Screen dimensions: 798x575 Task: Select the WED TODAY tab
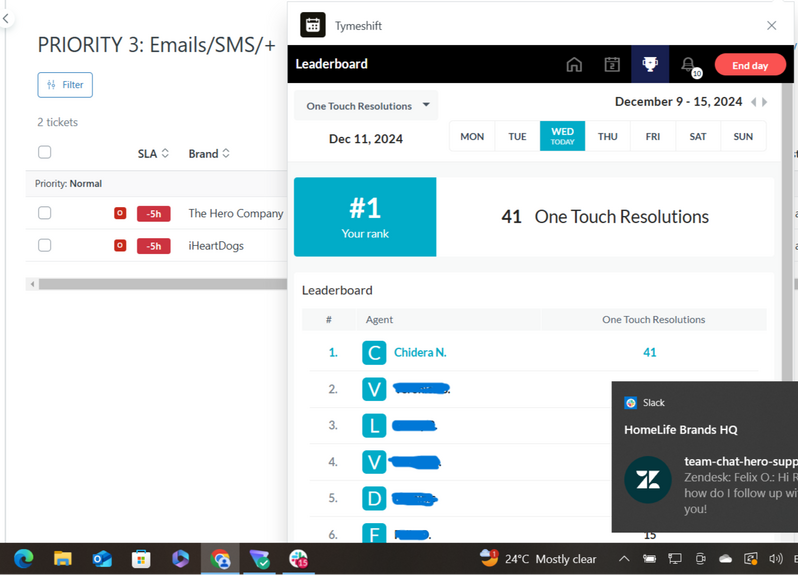point(562,136)
